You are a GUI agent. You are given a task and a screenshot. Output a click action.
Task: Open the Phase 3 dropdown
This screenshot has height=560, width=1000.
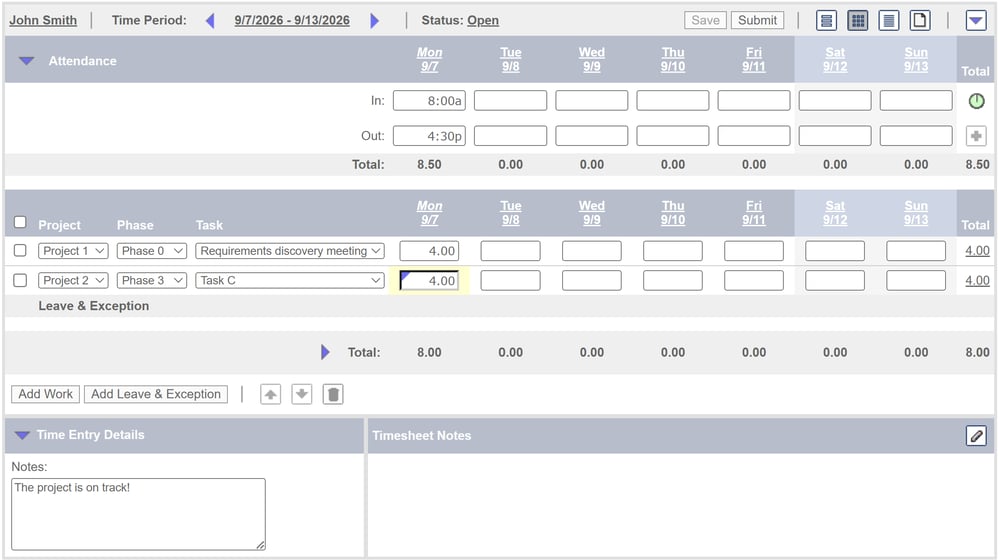pyautogui.click(x=152, y=280)
